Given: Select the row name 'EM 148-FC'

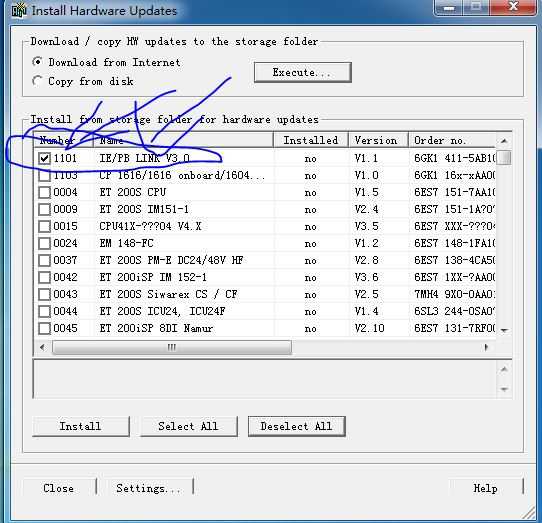Looking at the screenshot, I should pos(127,243).
